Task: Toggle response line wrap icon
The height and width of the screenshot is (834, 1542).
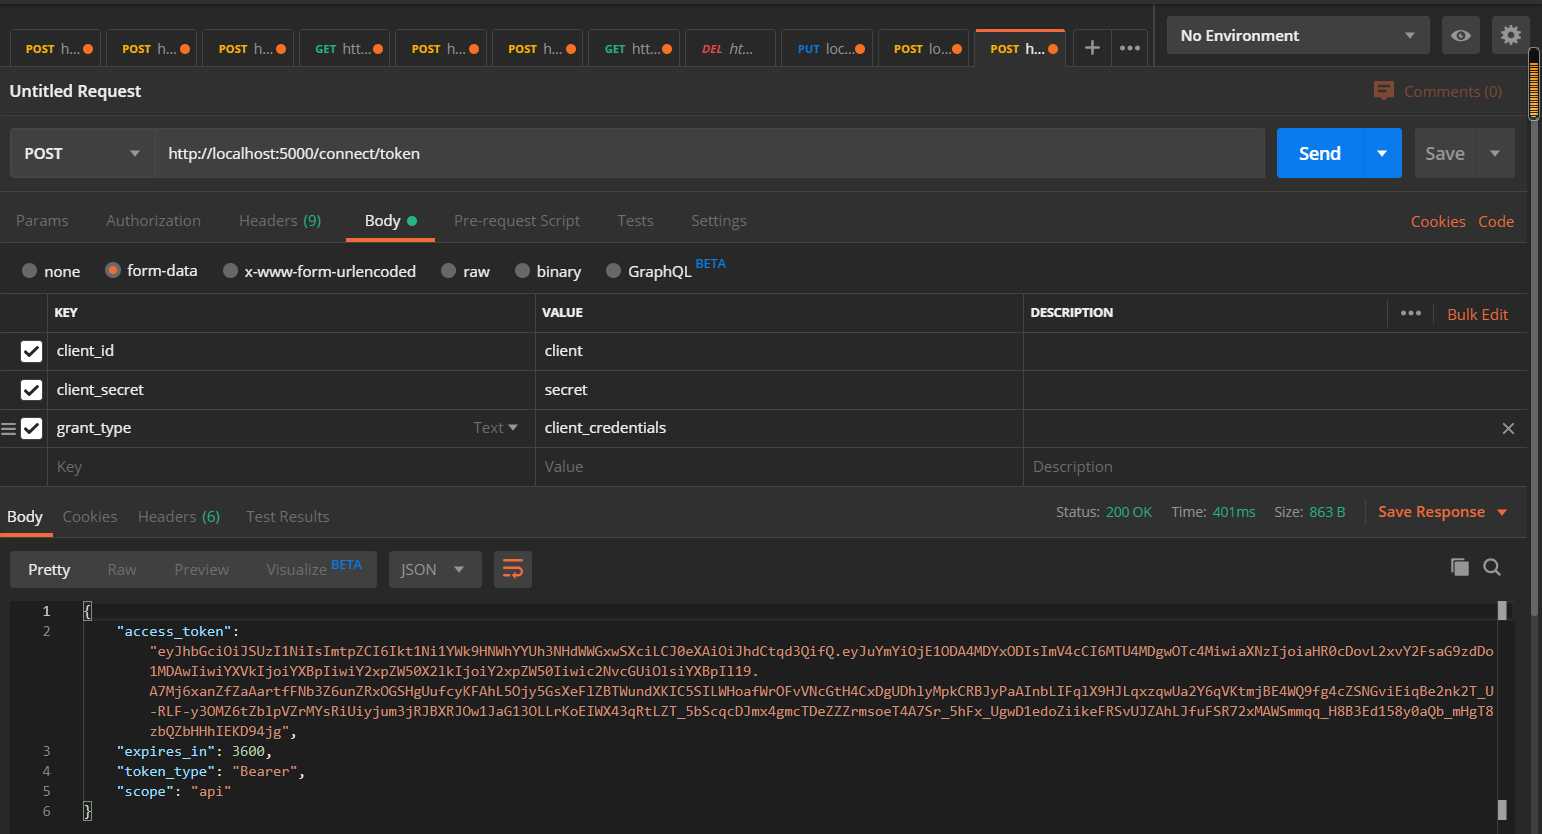Action: pyautogui.click(x=513, y=569)
